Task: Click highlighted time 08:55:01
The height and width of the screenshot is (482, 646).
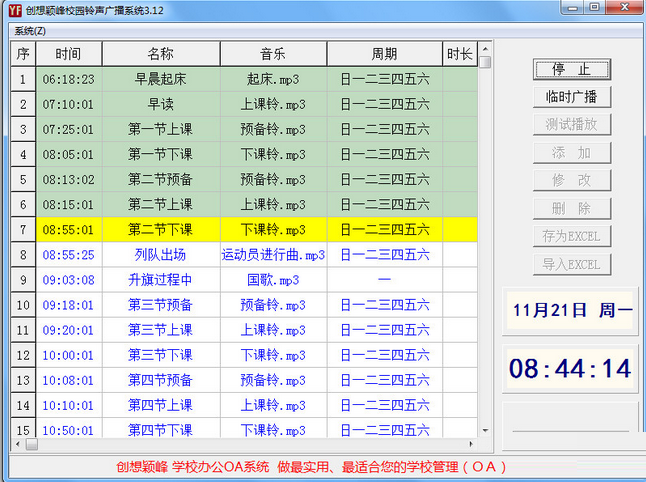Action: click(x=69, y=229)
